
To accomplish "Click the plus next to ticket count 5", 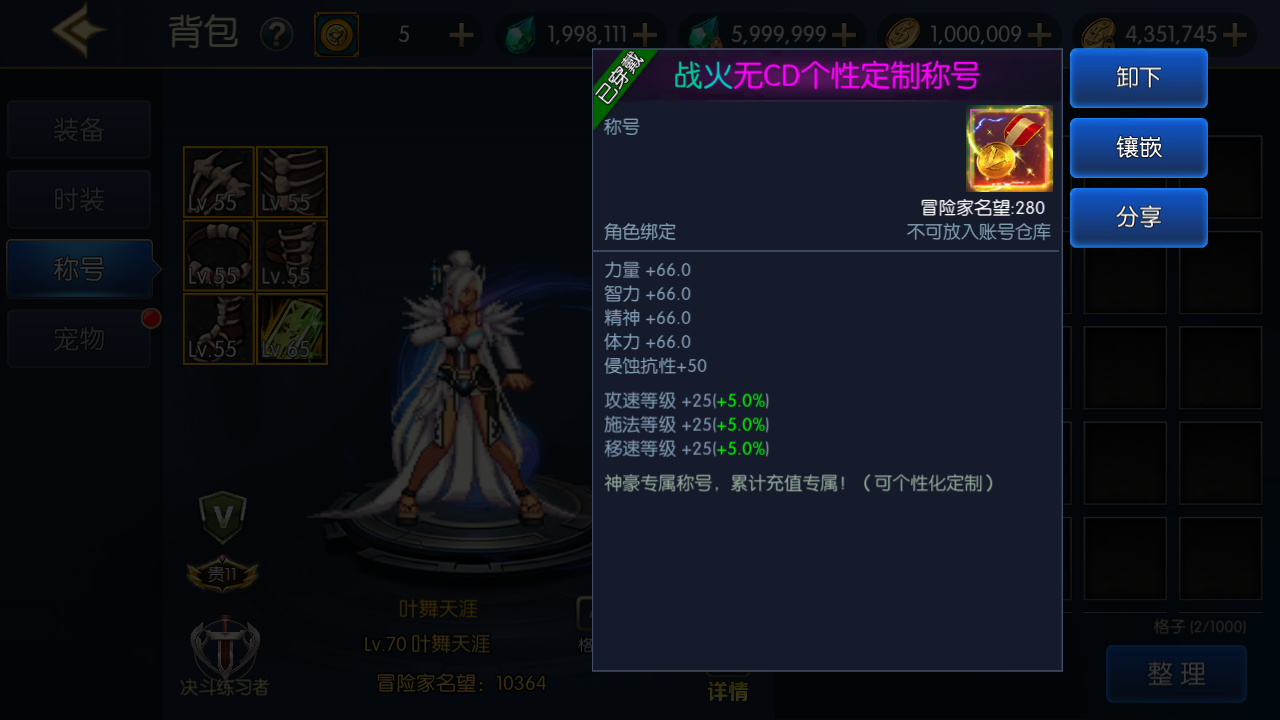I will tap(461, 35).
